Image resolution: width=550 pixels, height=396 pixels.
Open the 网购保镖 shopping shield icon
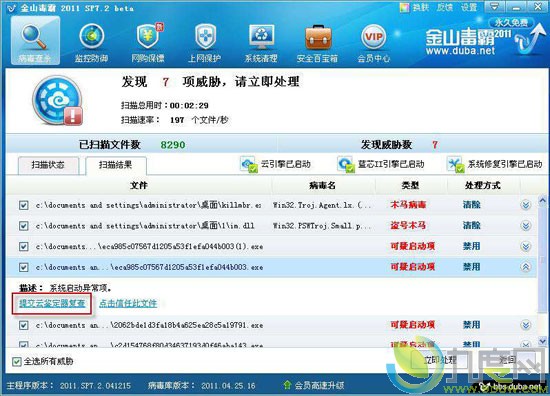pos(148,36)
